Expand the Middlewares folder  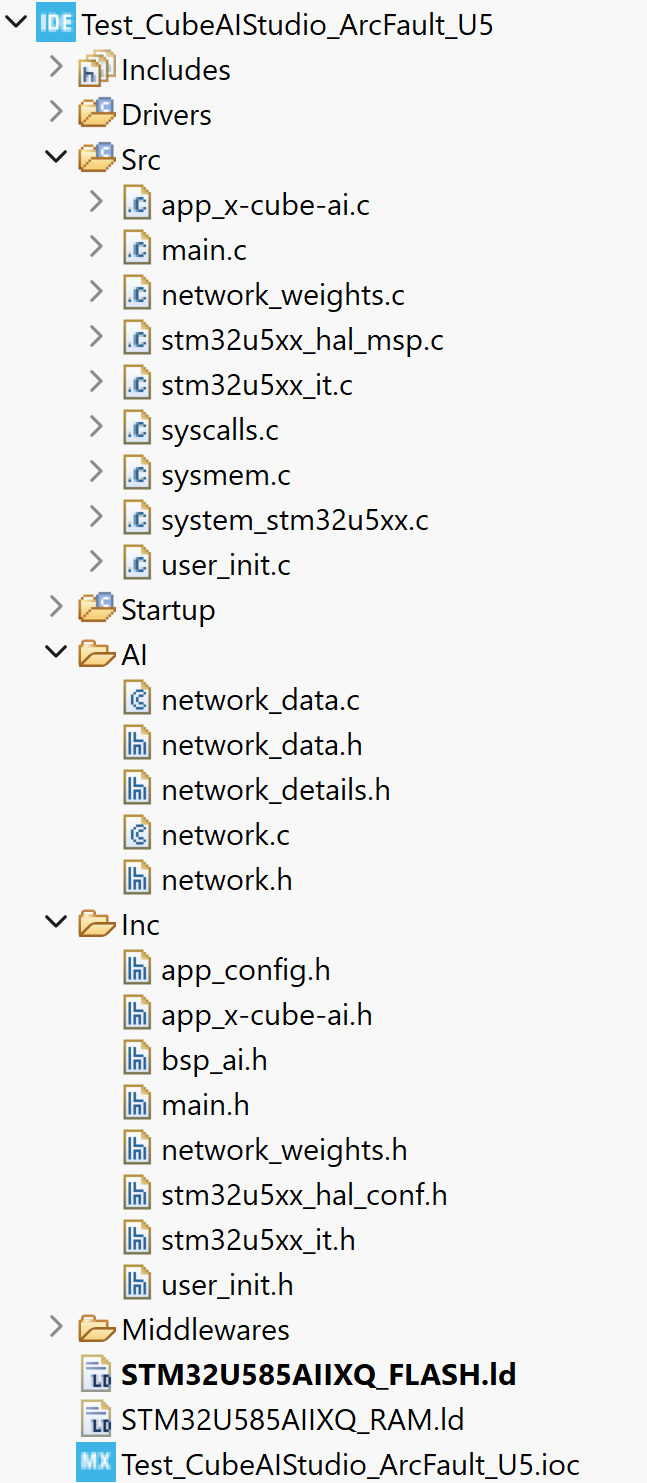57,1328
